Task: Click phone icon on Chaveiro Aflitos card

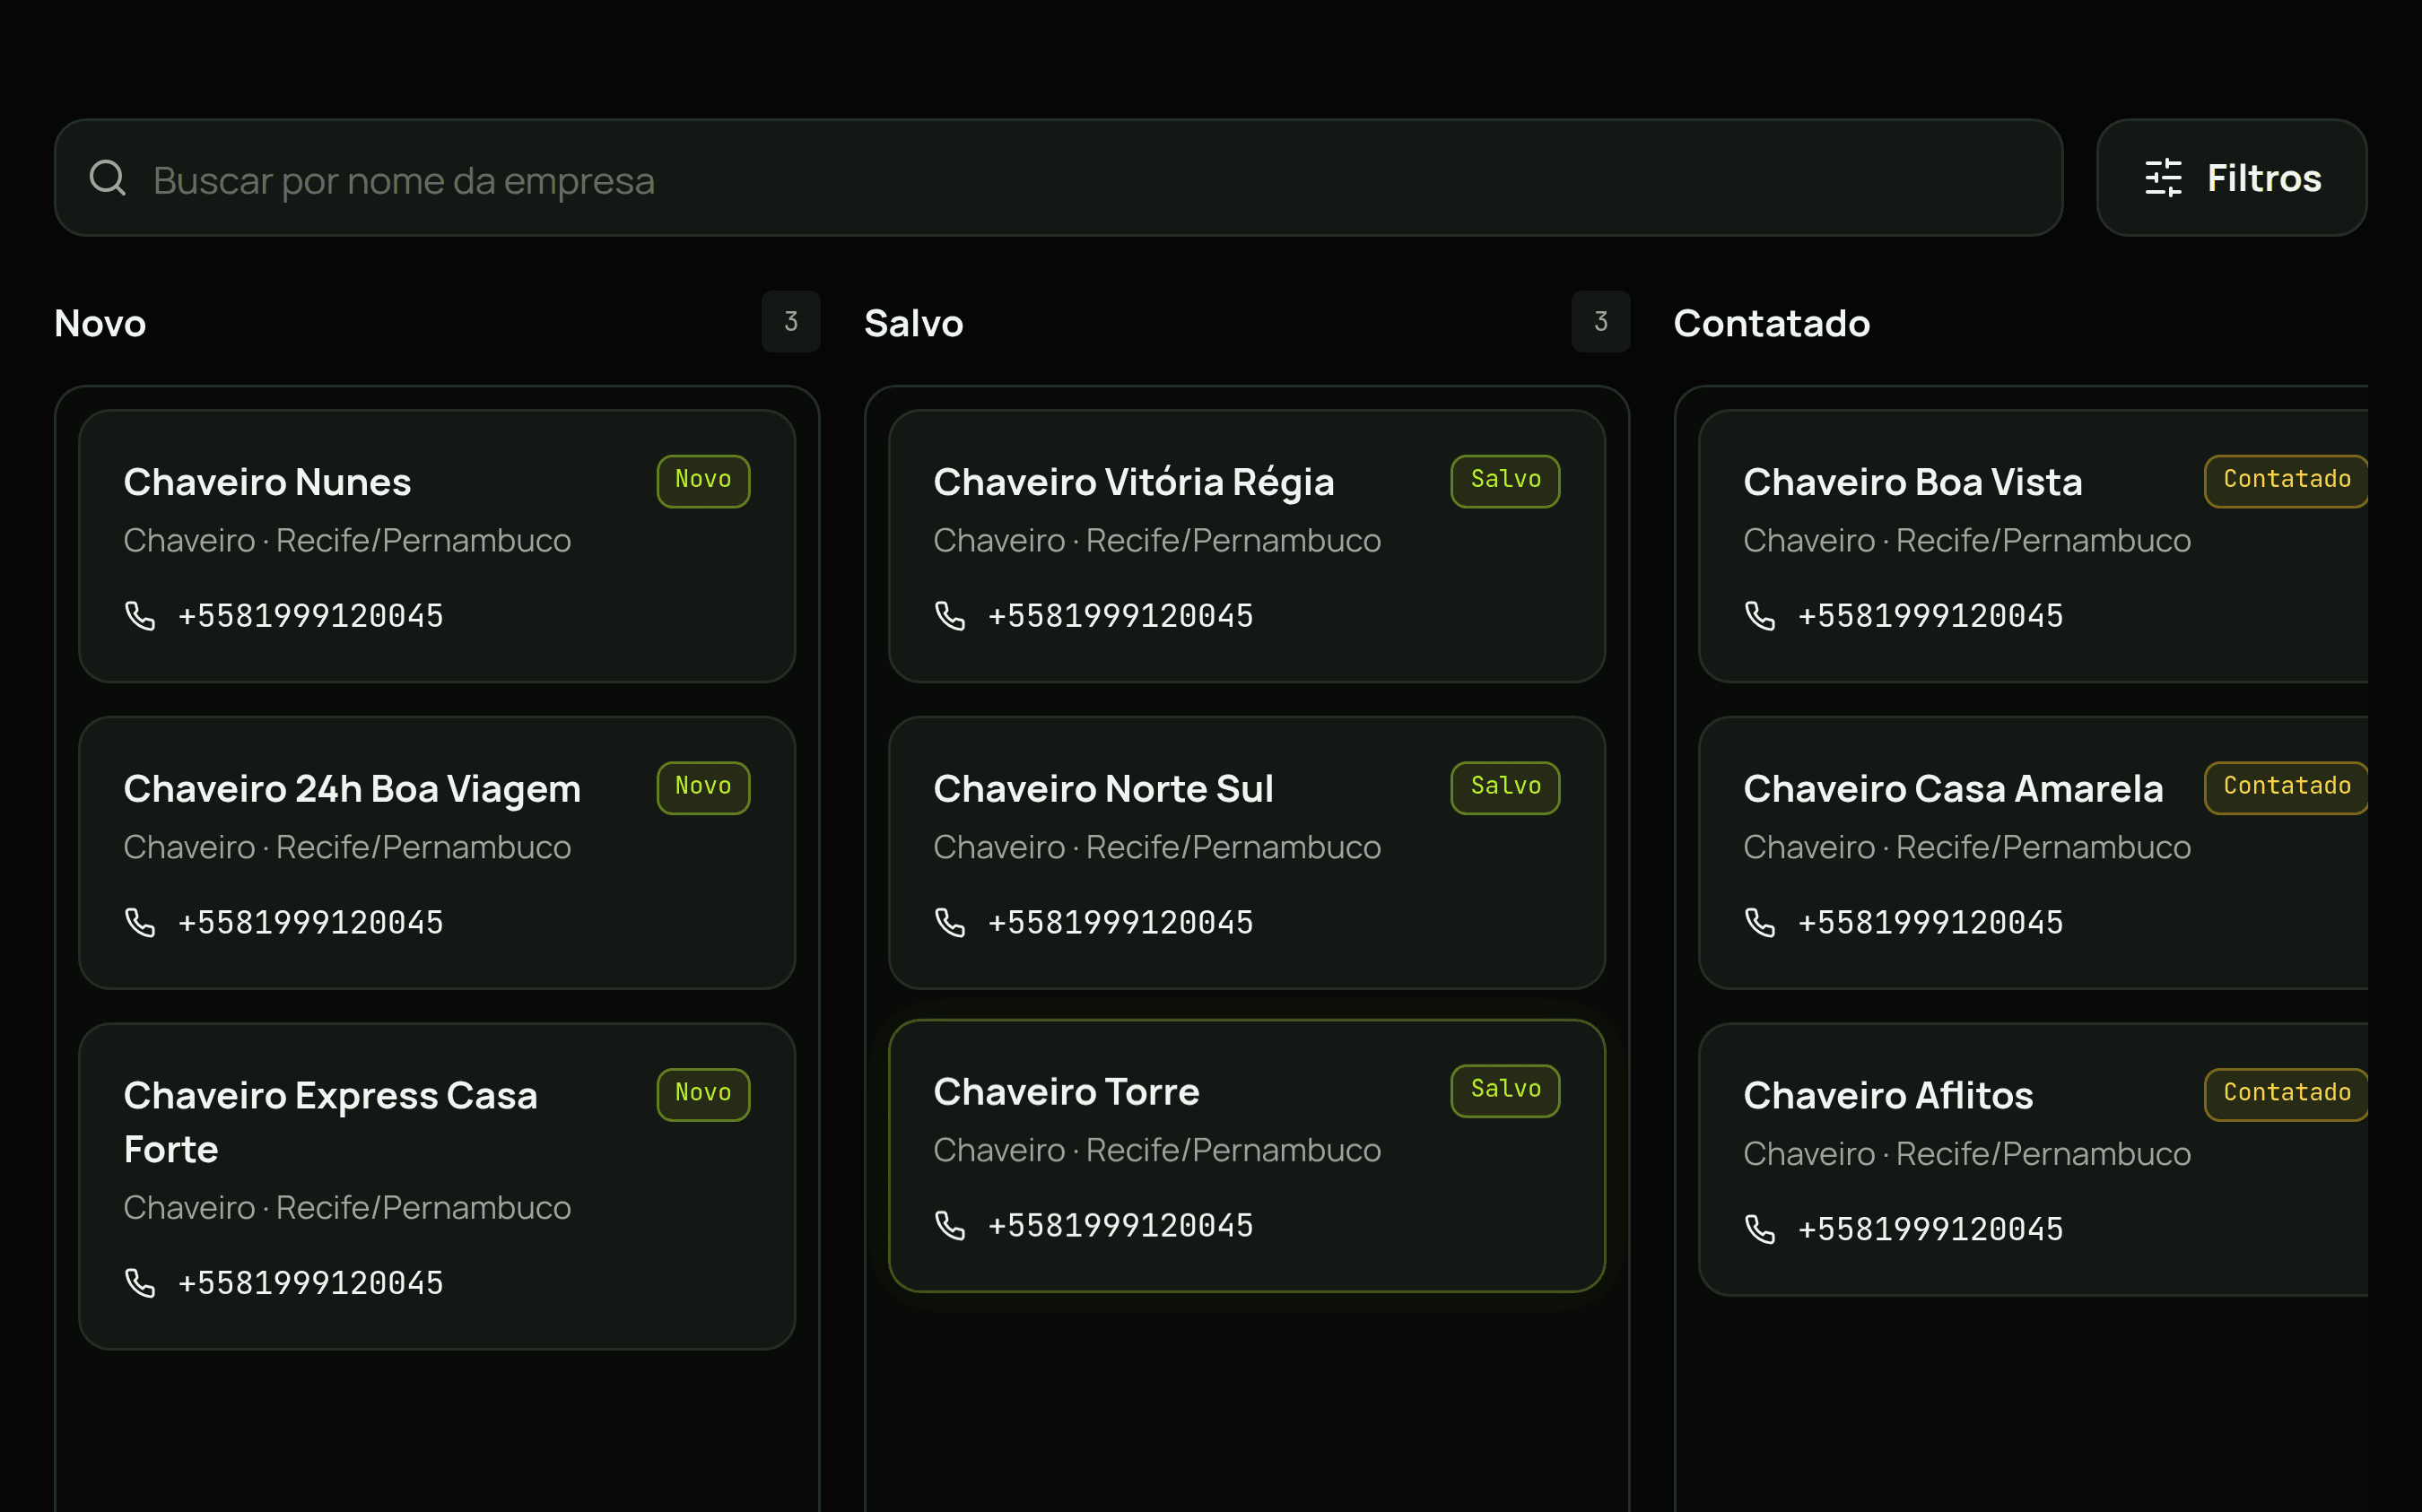Action: pyautogui.click(x=1760, y=1228)
